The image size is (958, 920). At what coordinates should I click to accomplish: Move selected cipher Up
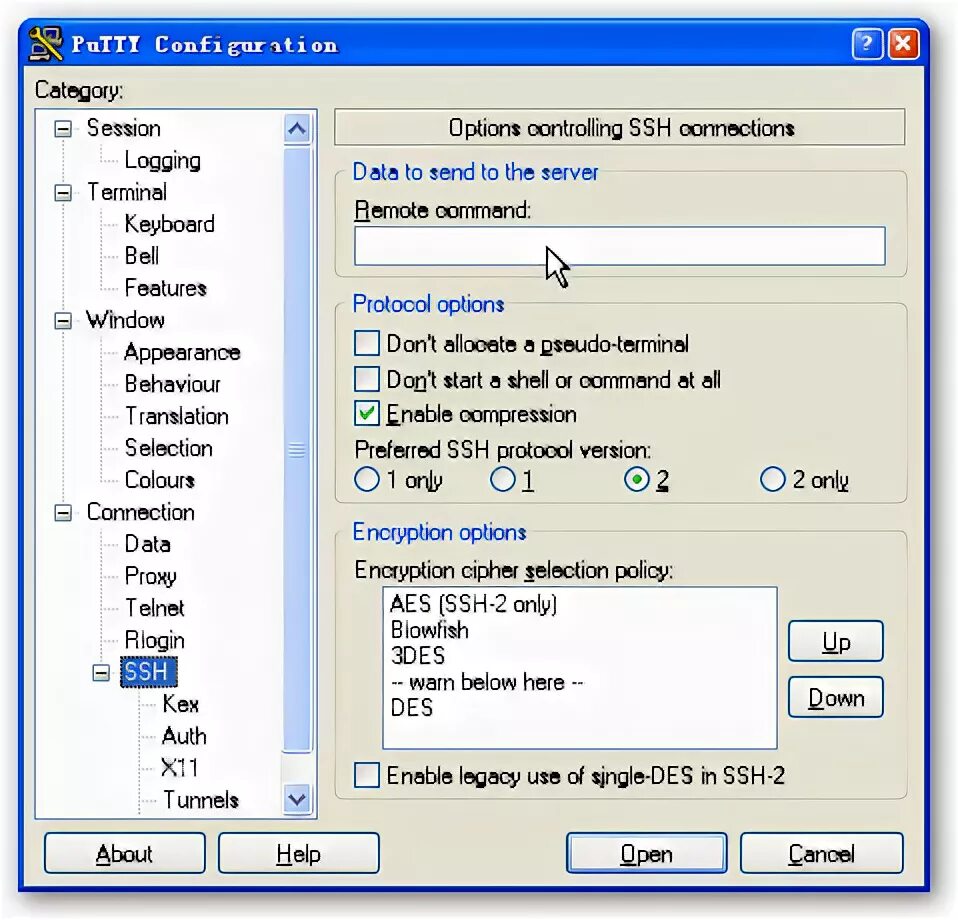(x=836, y=641)
